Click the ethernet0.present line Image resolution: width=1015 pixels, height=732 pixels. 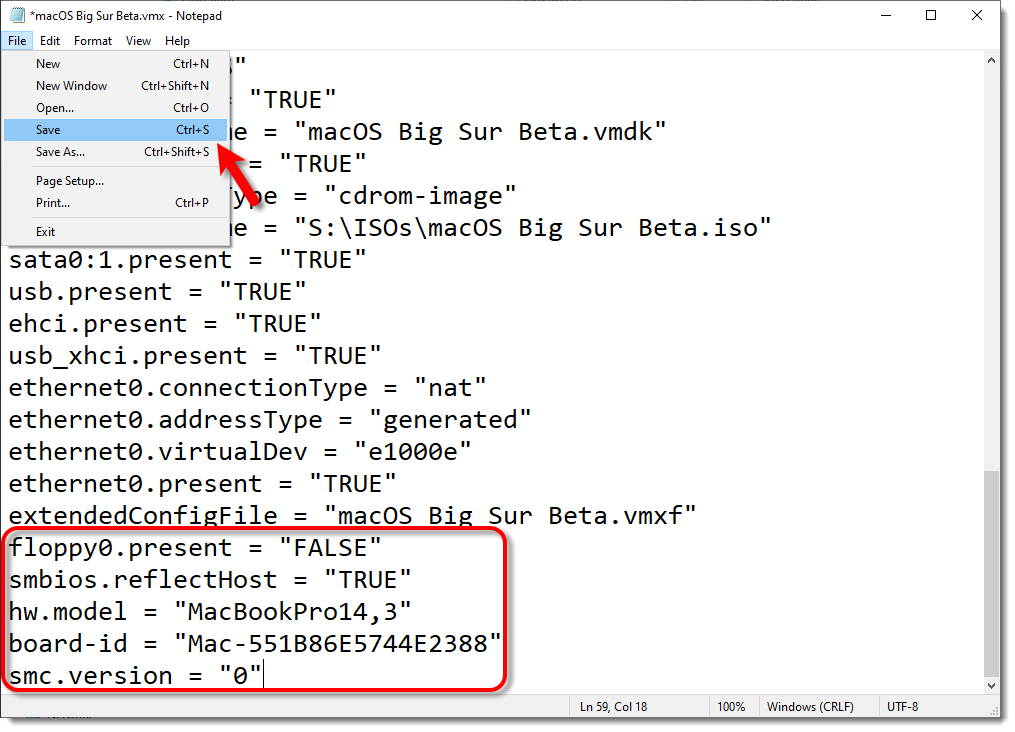coord(202,484)
